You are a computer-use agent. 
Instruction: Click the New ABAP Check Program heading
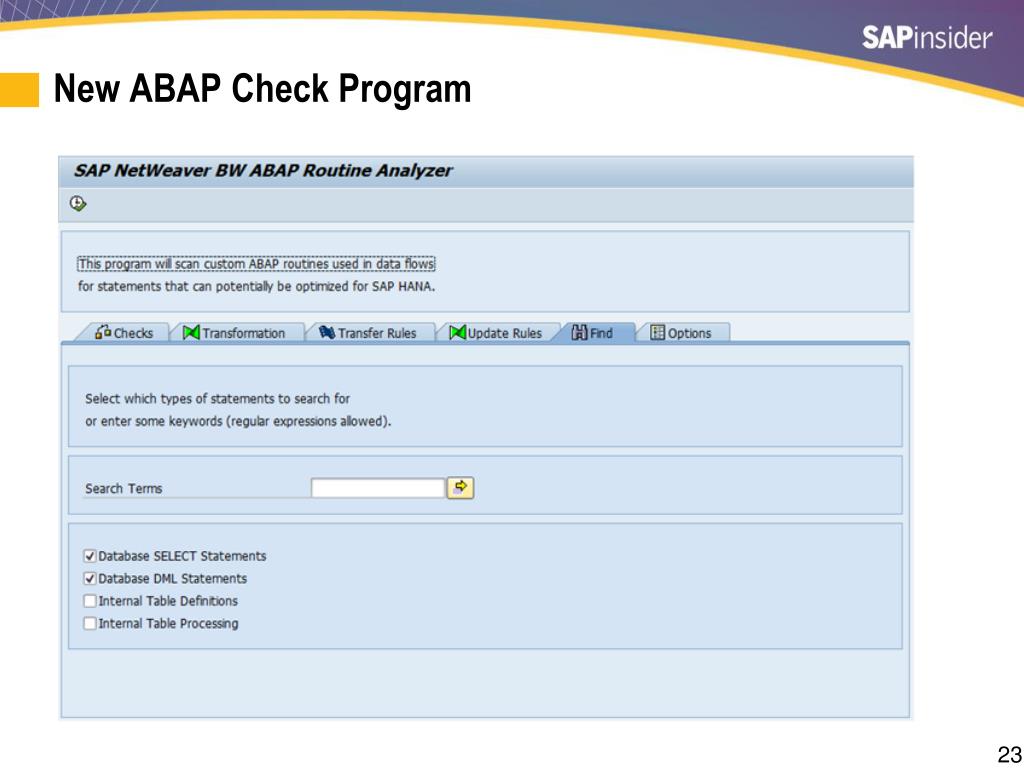[263, 88]
